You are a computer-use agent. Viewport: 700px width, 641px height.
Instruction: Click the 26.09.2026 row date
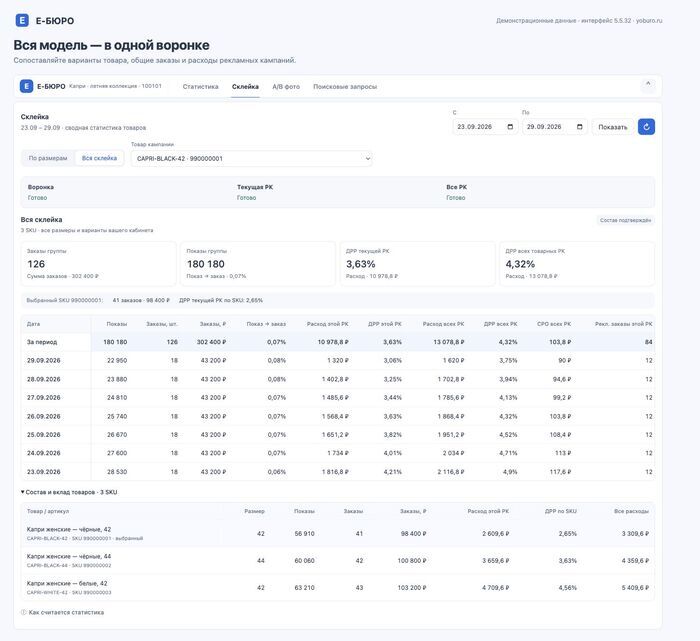43,416
